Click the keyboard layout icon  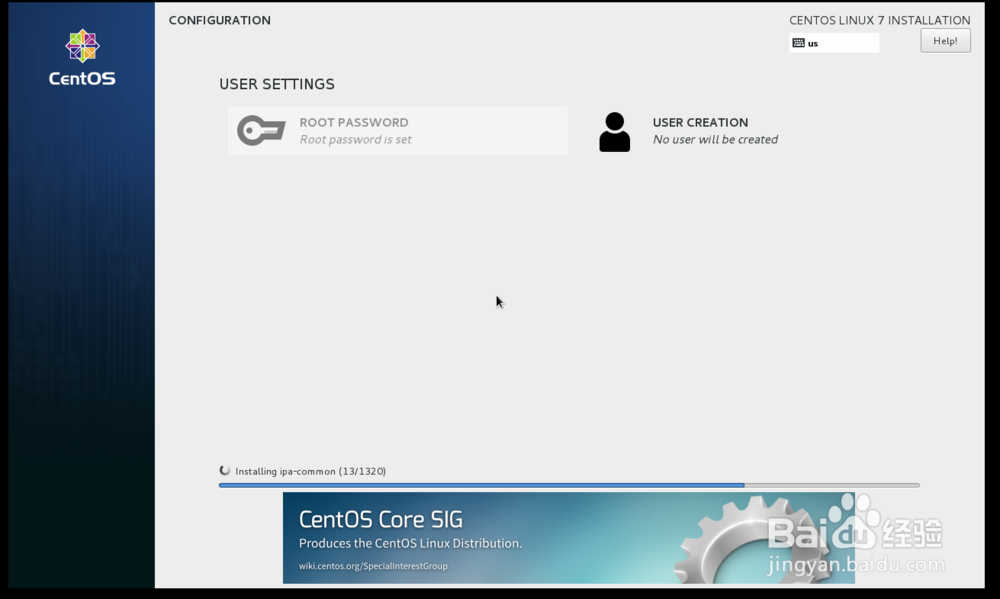point(798,43)
